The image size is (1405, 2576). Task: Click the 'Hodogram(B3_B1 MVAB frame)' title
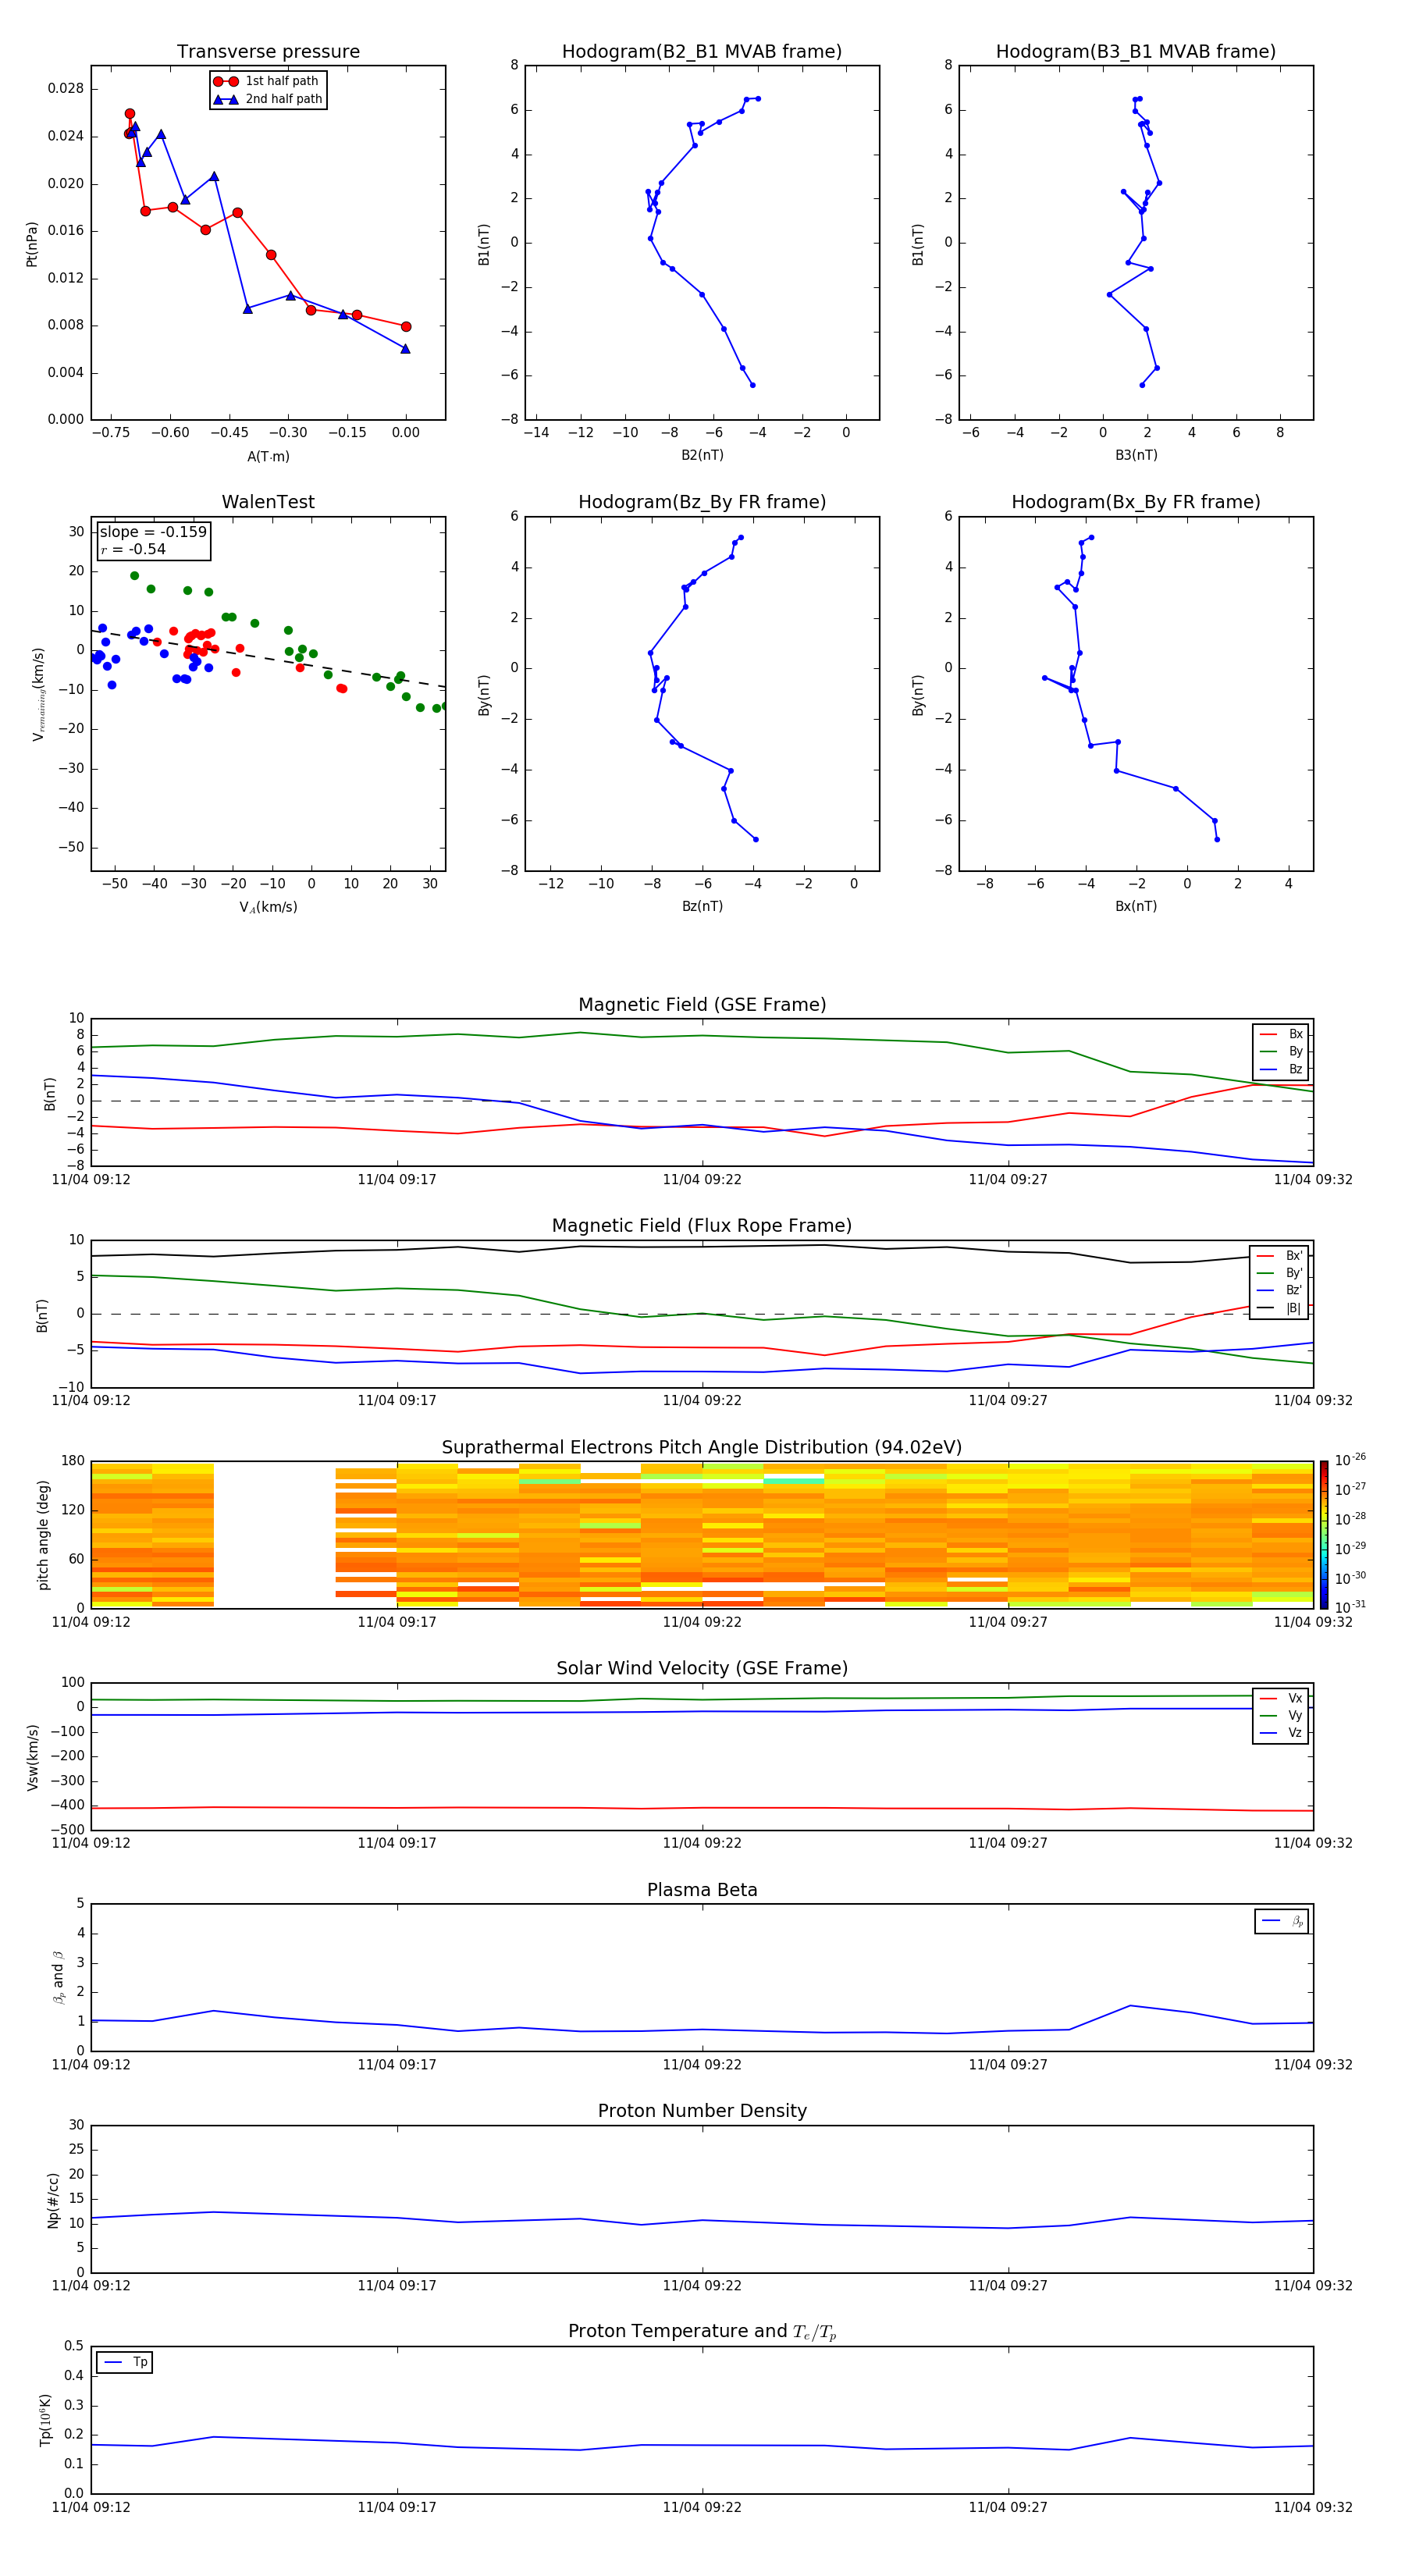pos(1136,52)
